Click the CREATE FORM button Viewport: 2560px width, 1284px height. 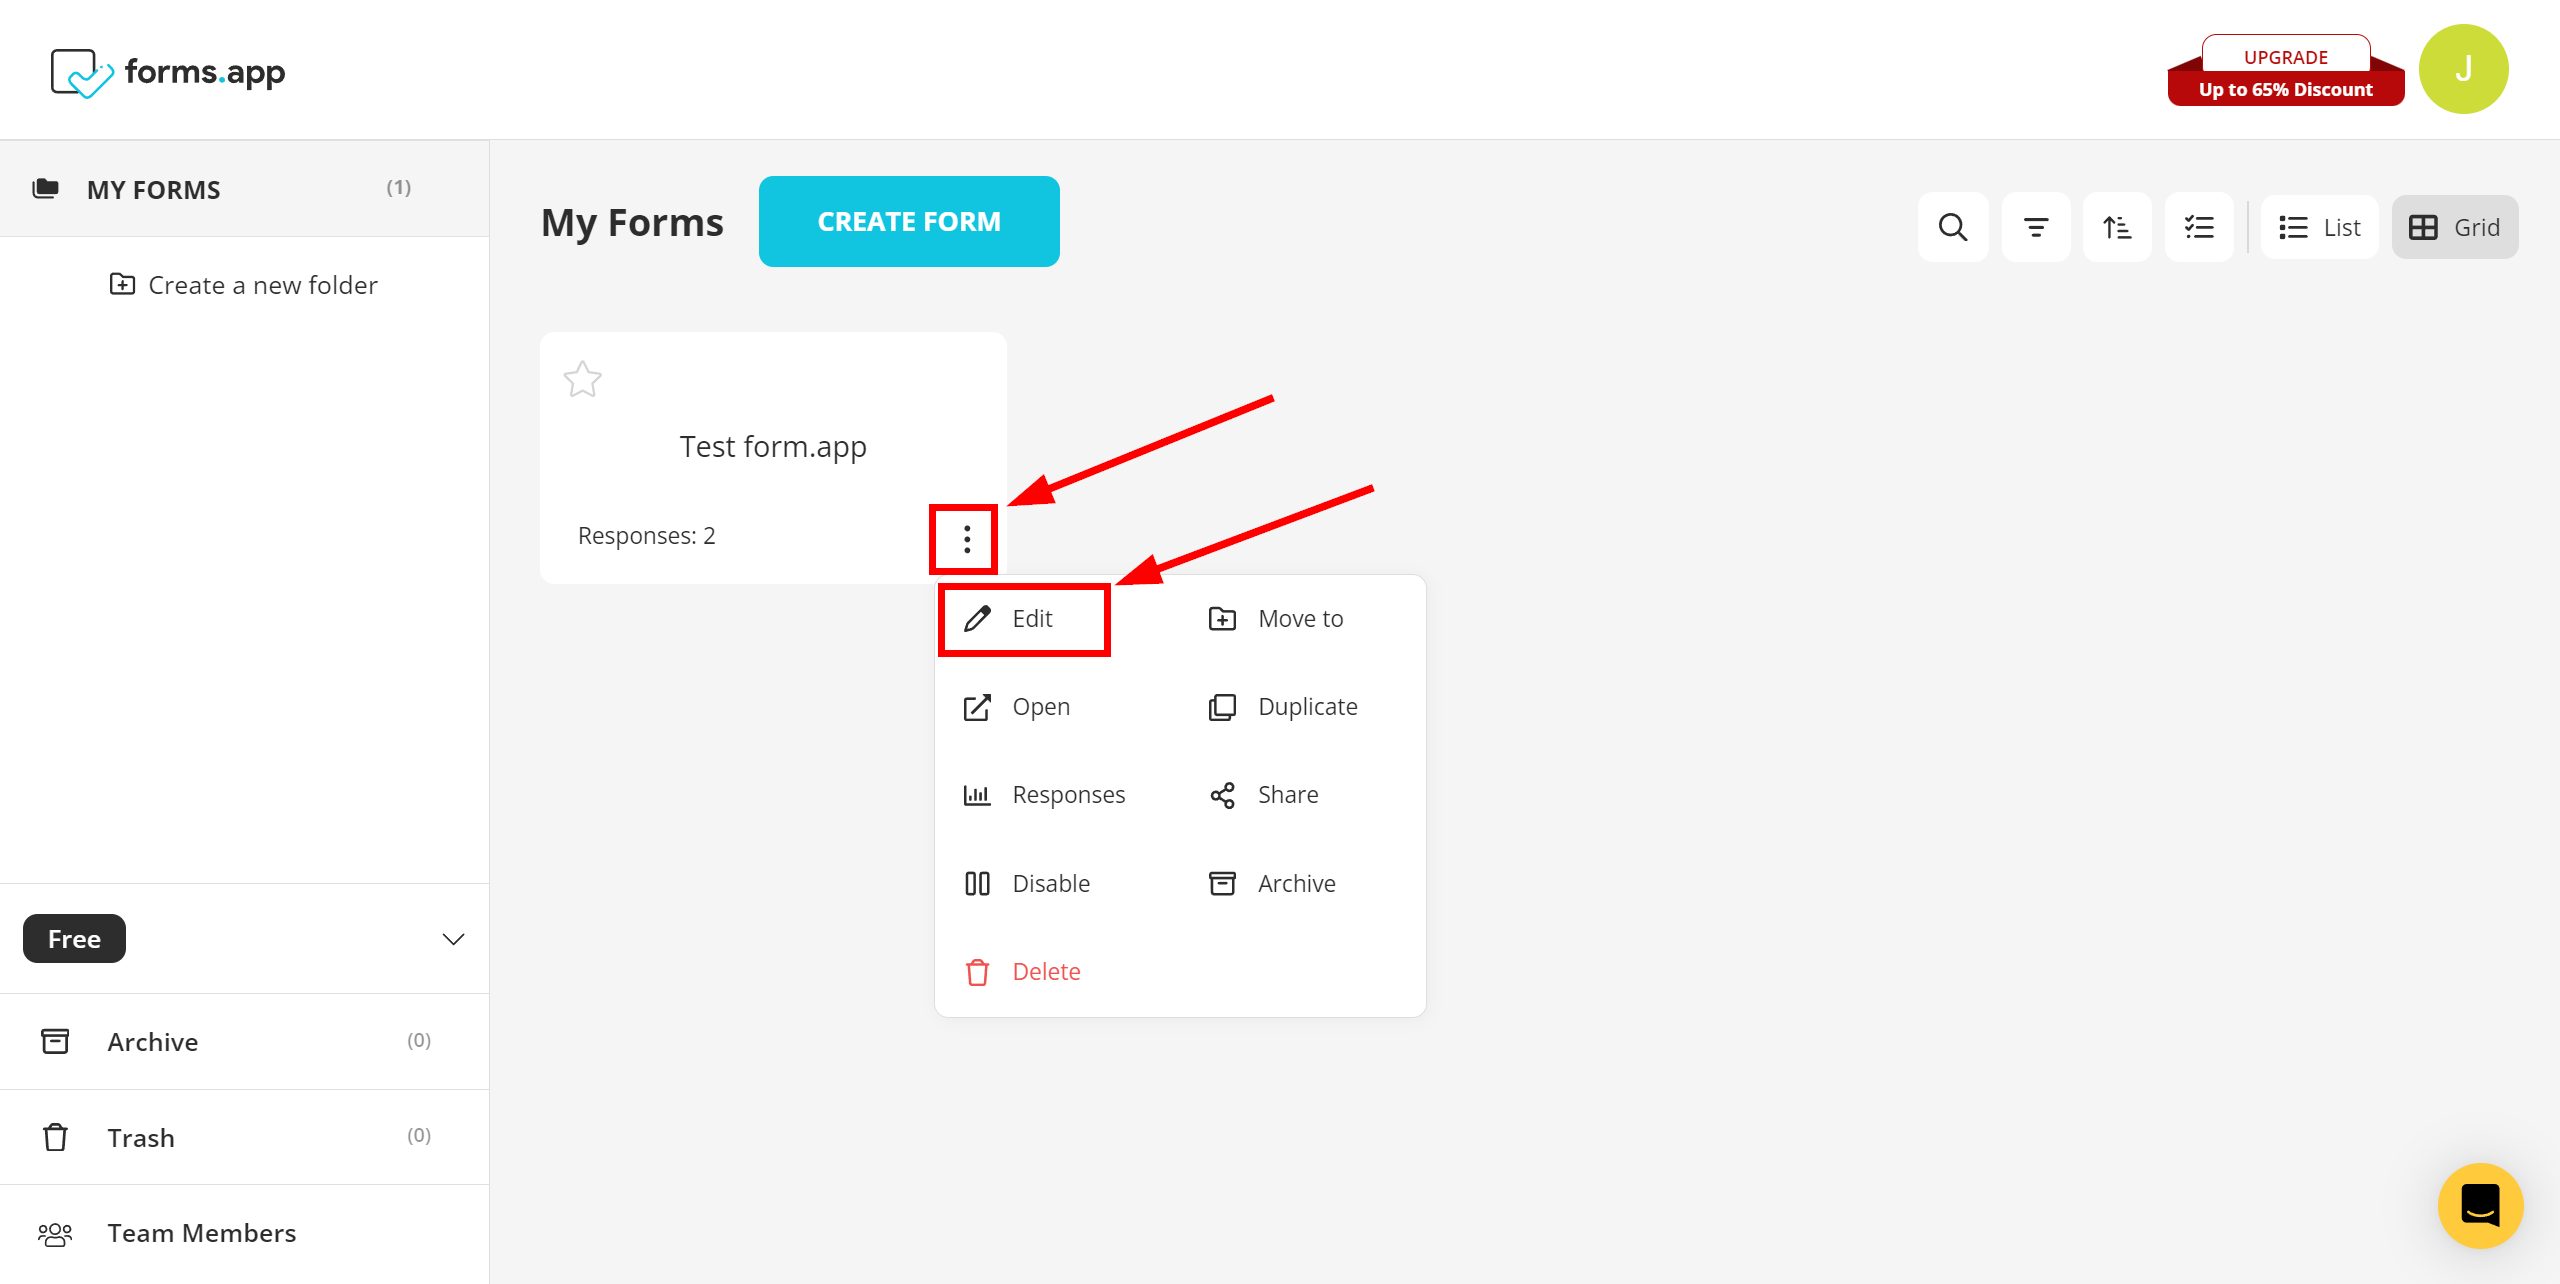coord(908,221)
